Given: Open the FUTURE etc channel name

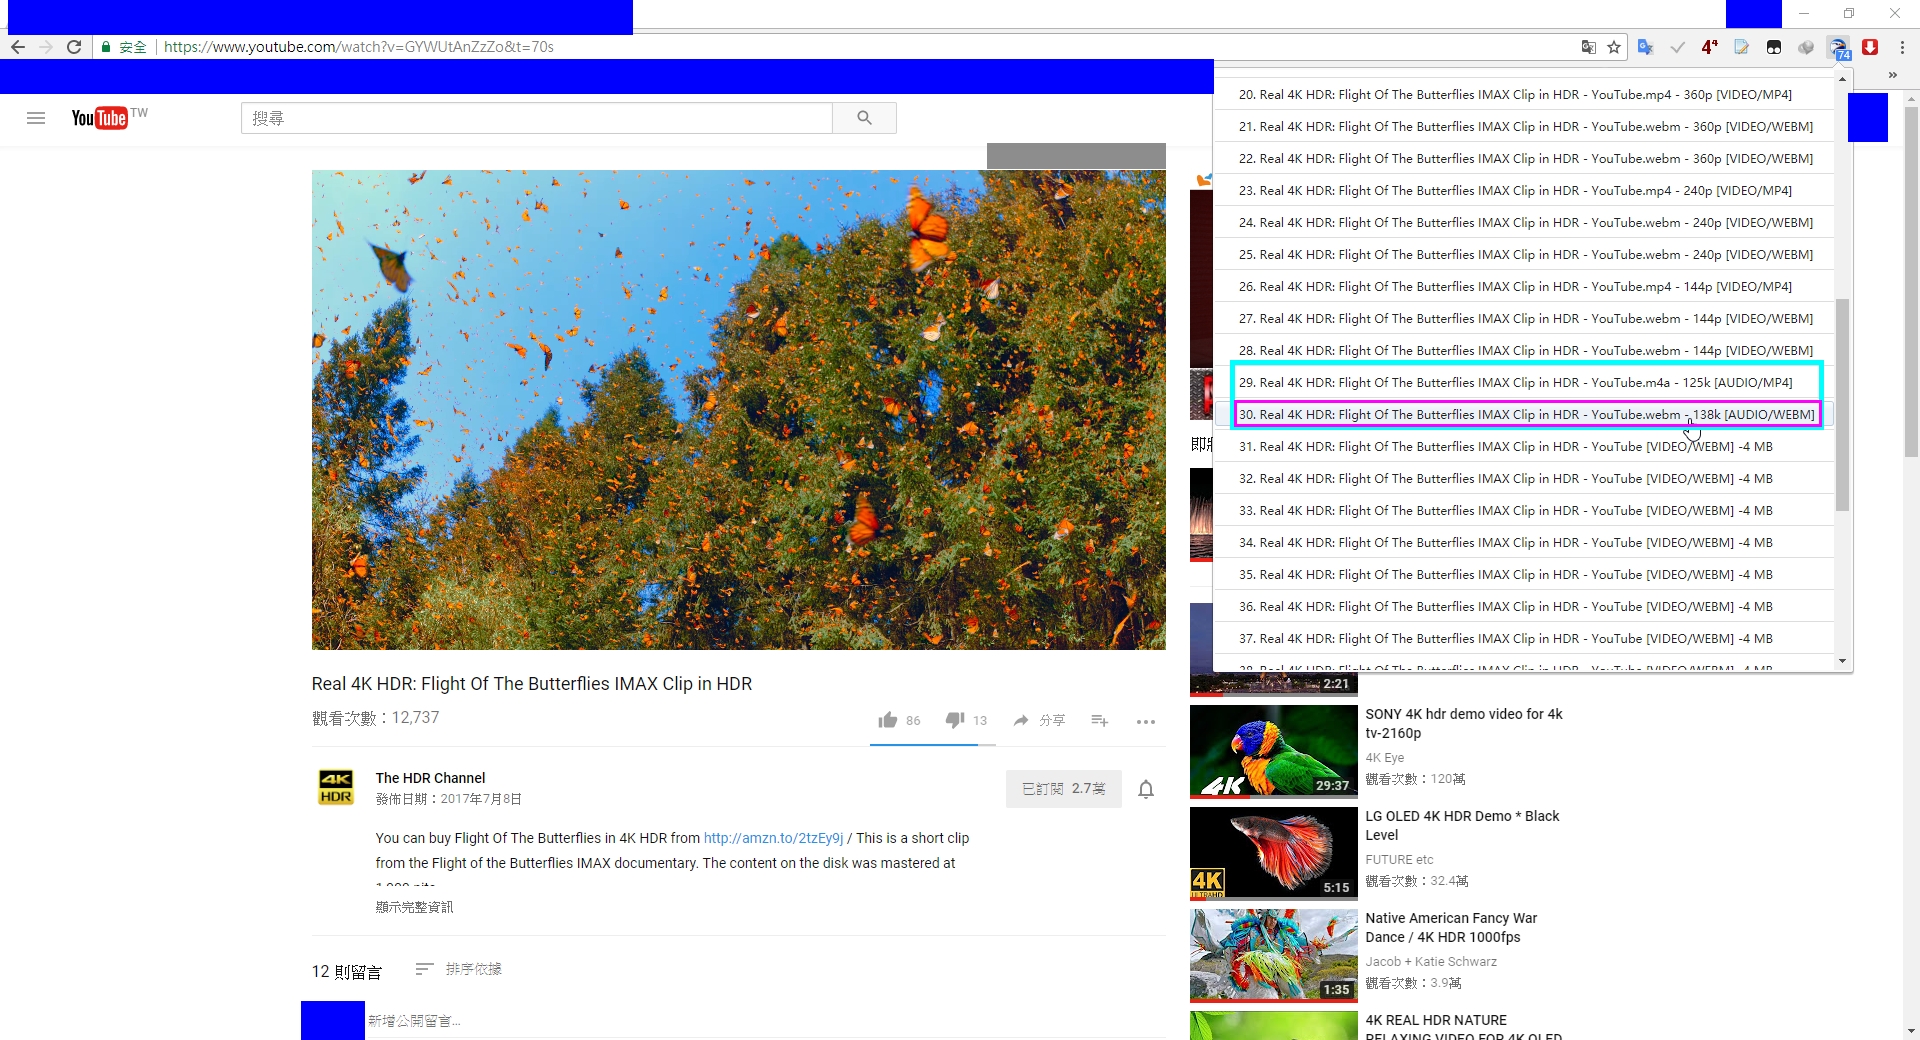Looking at the screenshot, I should (1399, 860).
